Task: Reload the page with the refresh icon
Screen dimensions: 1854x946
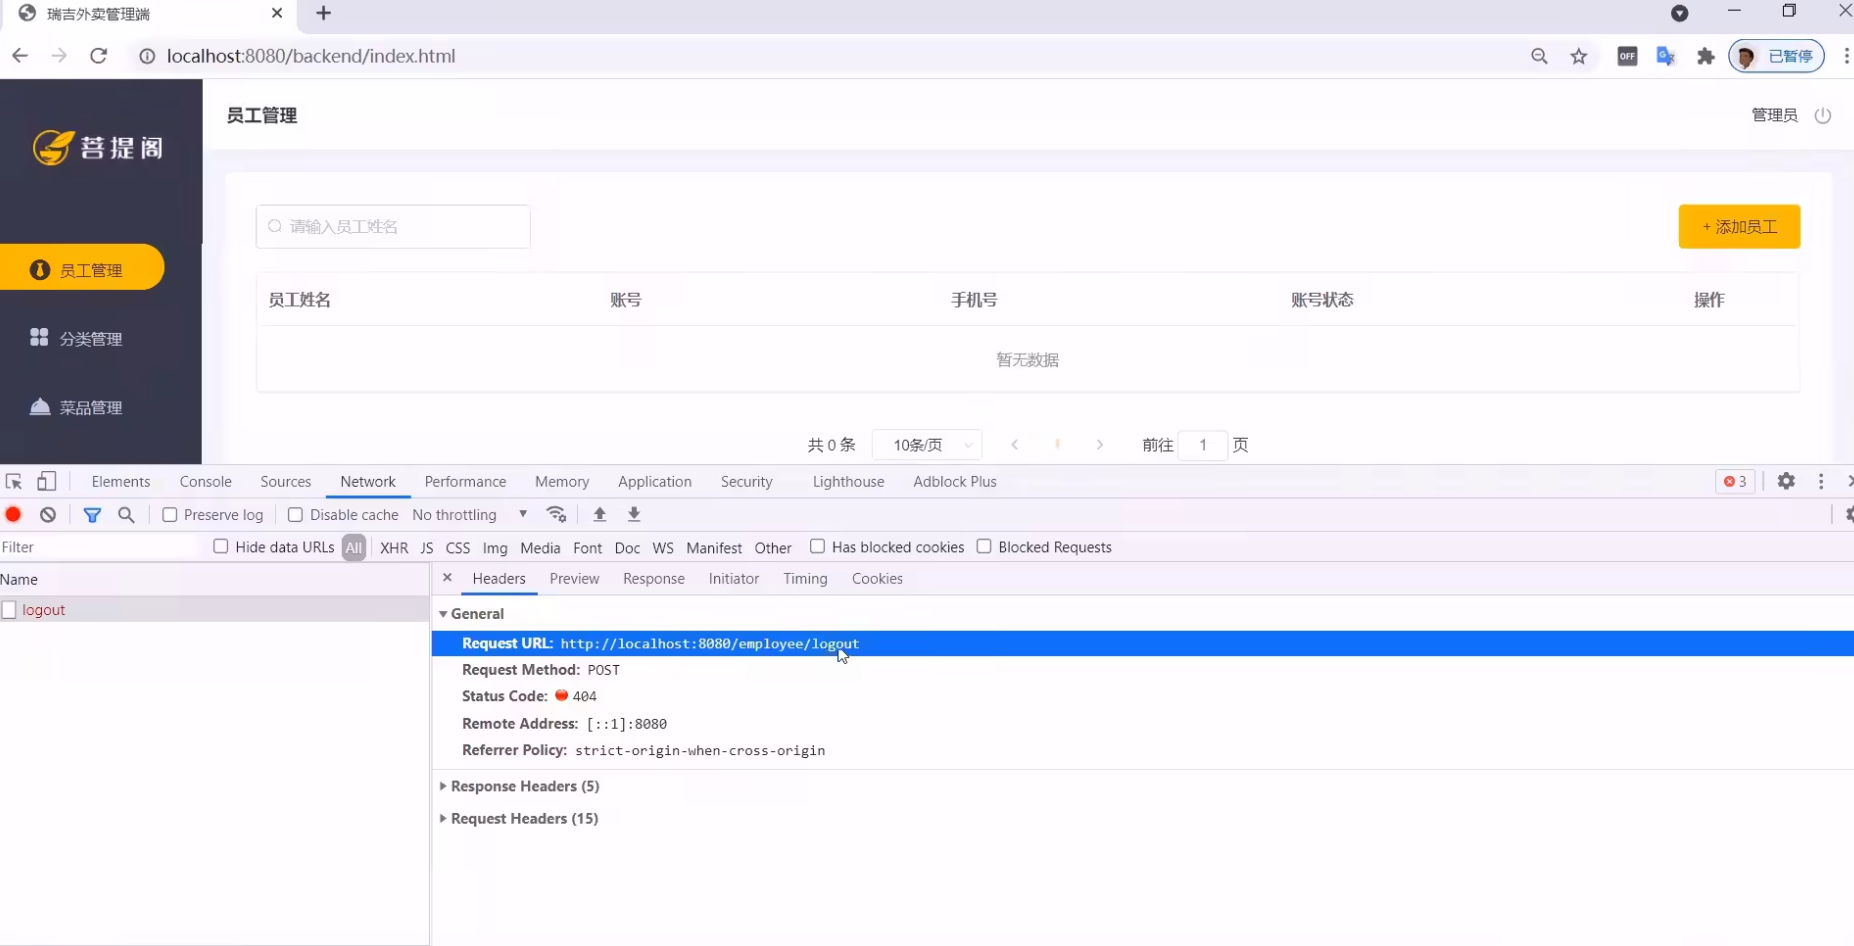Action: click(x=98, y=56)
